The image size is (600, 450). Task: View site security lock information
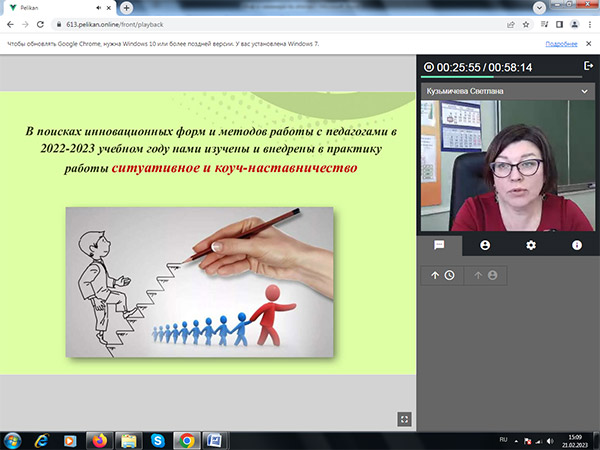(x=59, y=24)
